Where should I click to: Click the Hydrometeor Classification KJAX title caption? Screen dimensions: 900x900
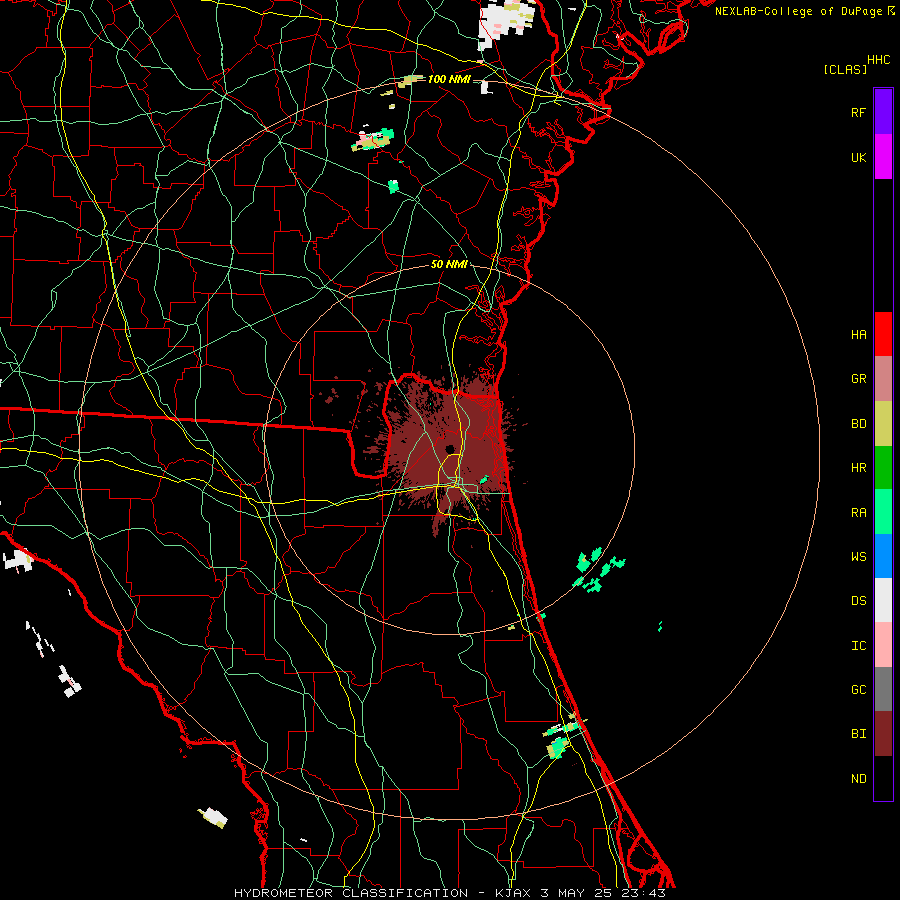(x=449, y=893)
